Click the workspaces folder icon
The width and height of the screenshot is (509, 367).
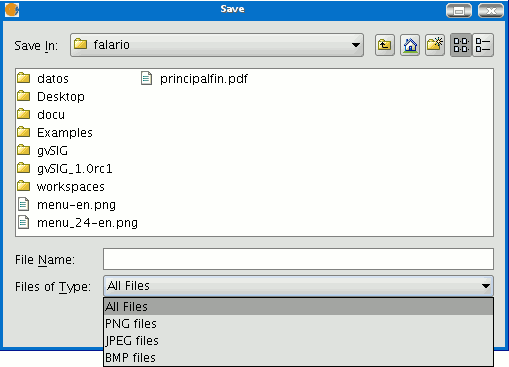pyautogui.click(x=24, y=186)
